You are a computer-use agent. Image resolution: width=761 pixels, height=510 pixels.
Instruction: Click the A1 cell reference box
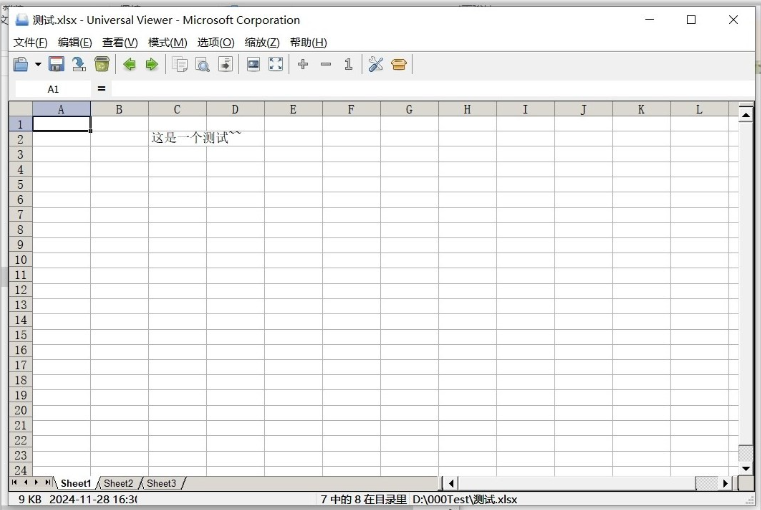pos(53,89)
